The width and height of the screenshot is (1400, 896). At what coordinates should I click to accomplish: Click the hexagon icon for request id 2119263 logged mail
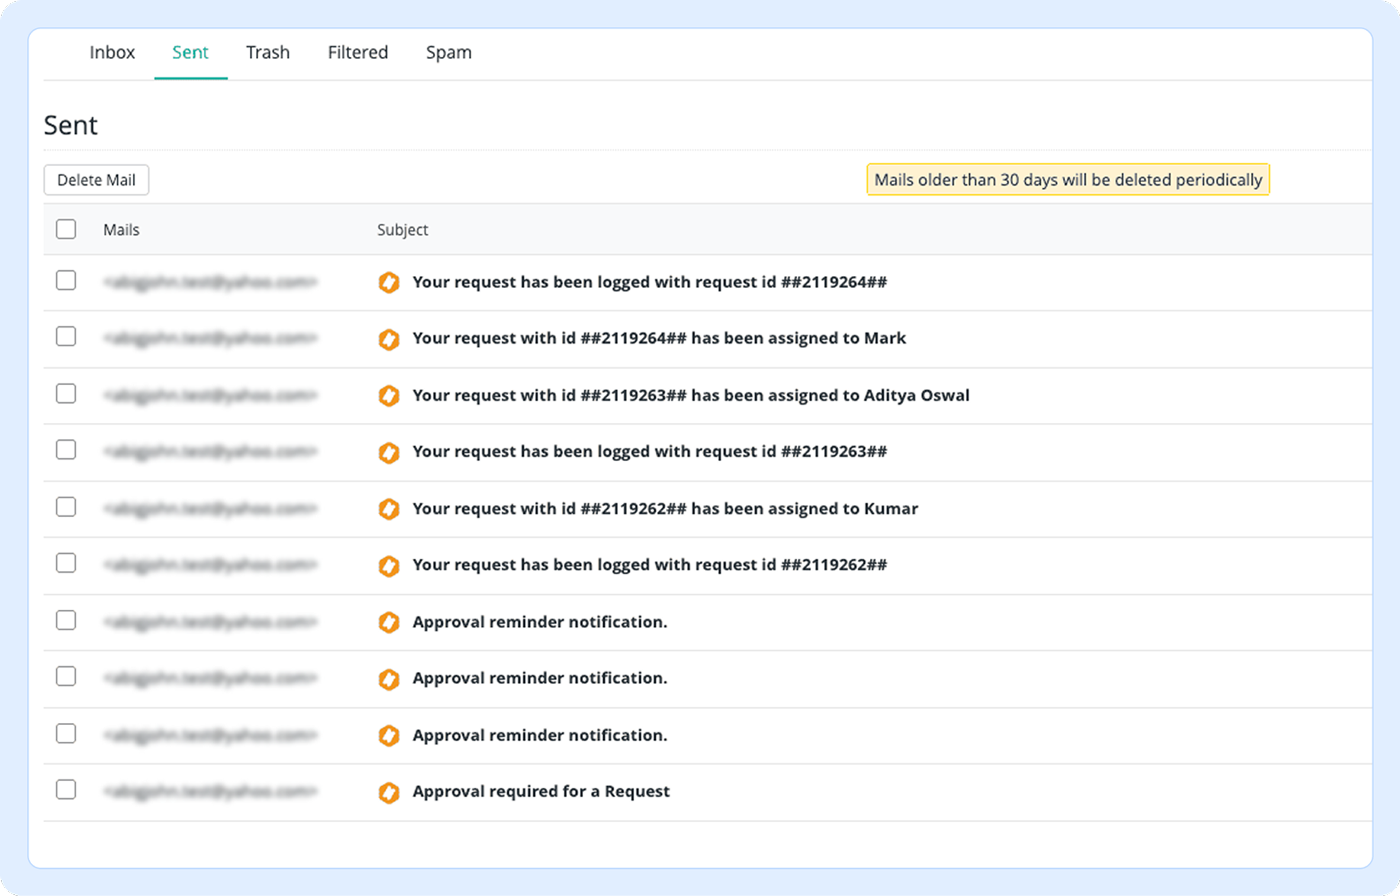tap(389, 452)
